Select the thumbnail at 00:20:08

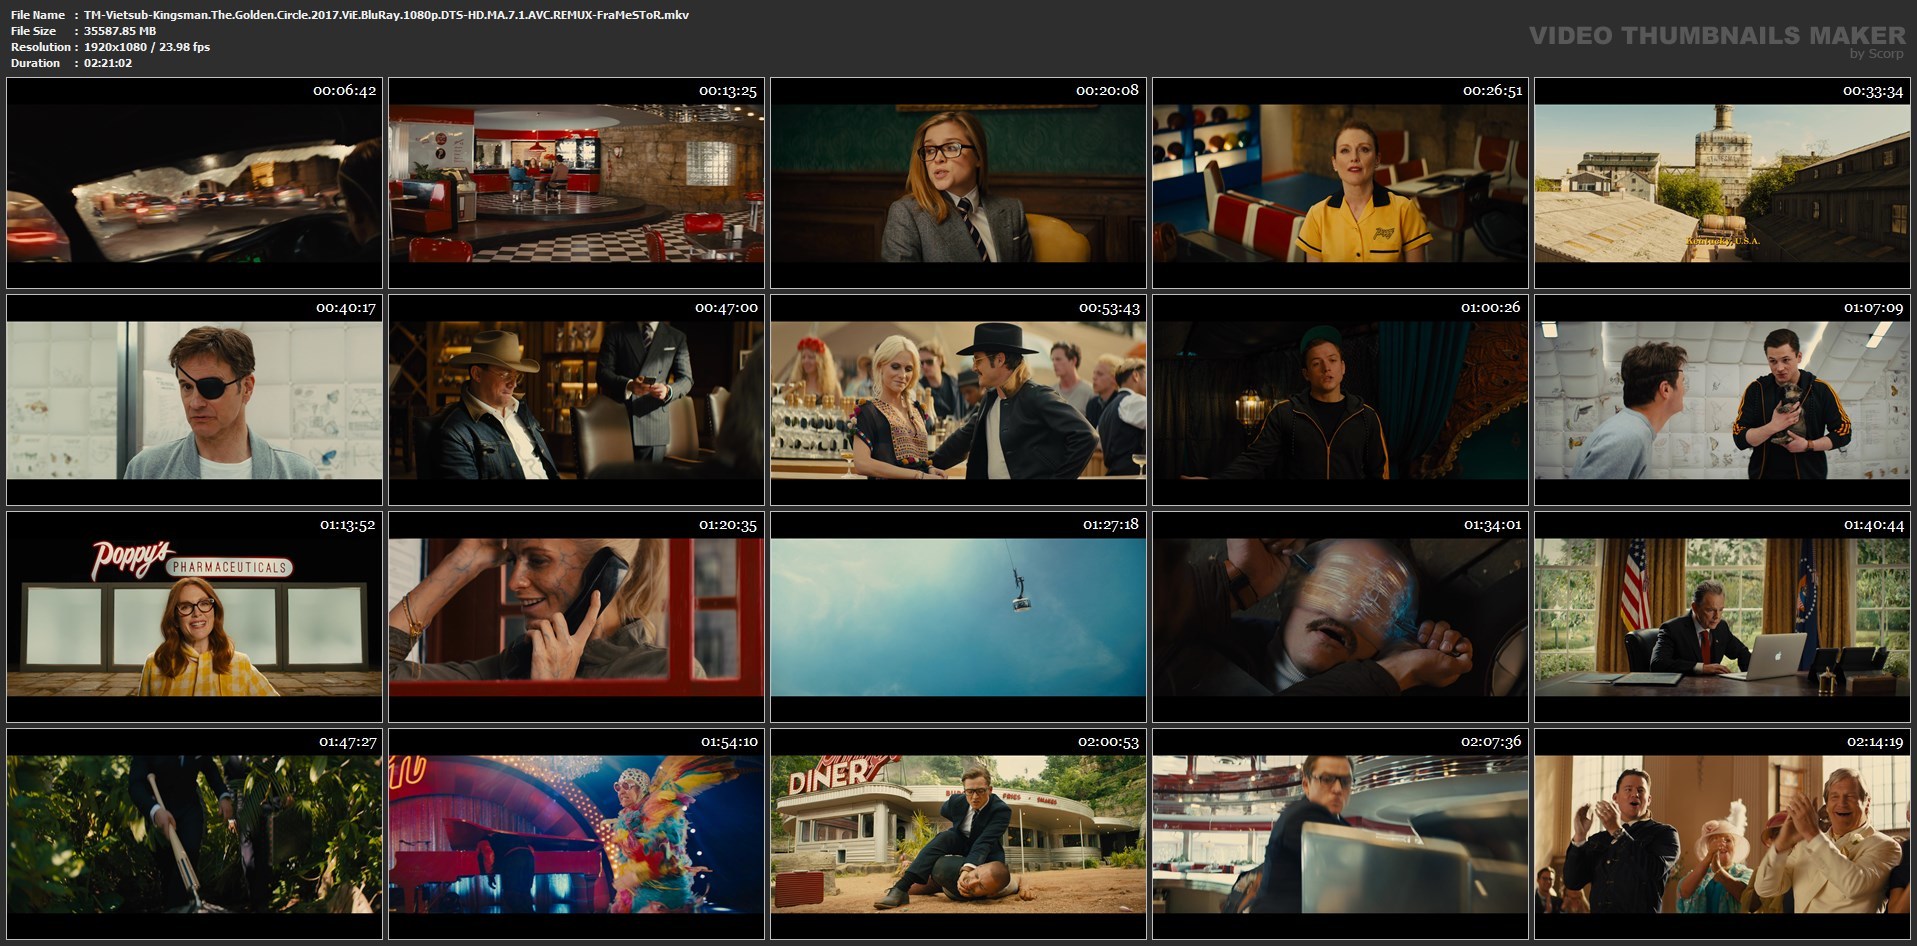pyautogui.click(x=958, y=184)
